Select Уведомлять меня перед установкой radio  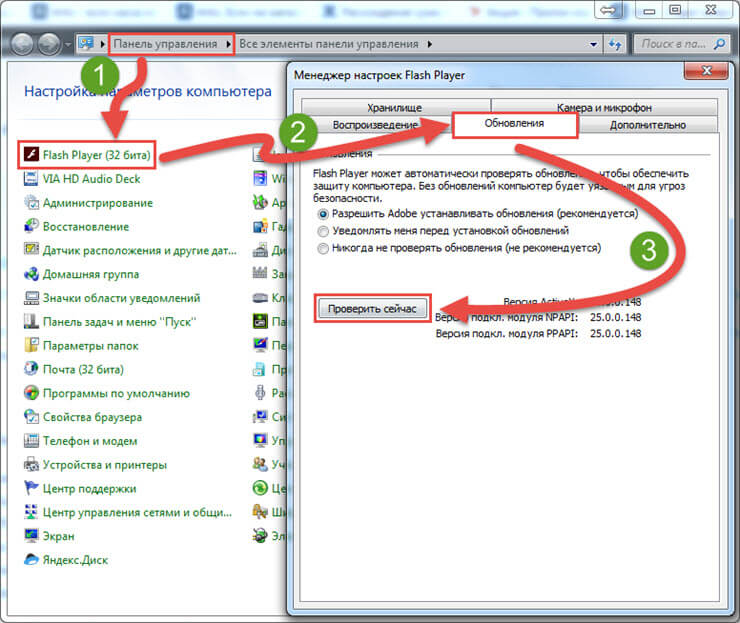[x=323, y=231]
